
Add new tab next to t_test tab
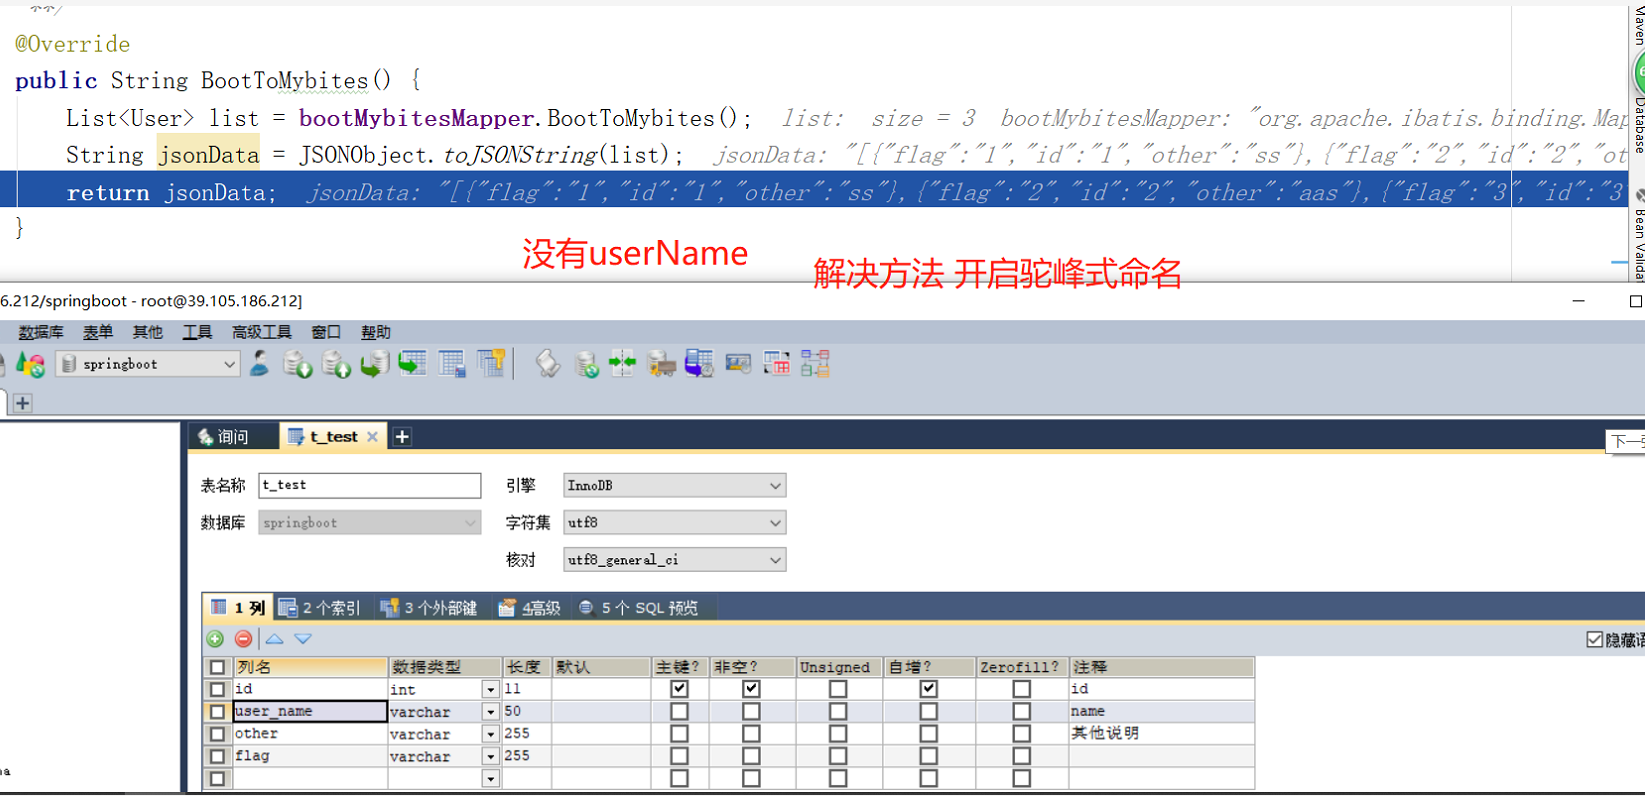pyautogui.click(x=402, y=437)
